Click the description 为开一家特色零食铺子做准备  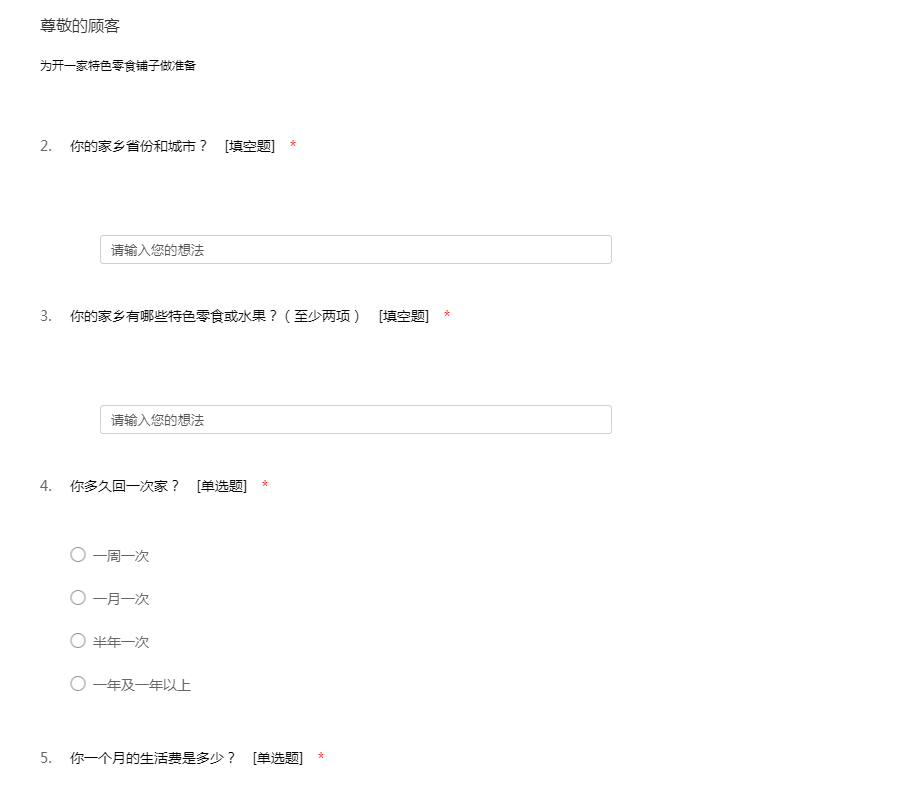118,66
